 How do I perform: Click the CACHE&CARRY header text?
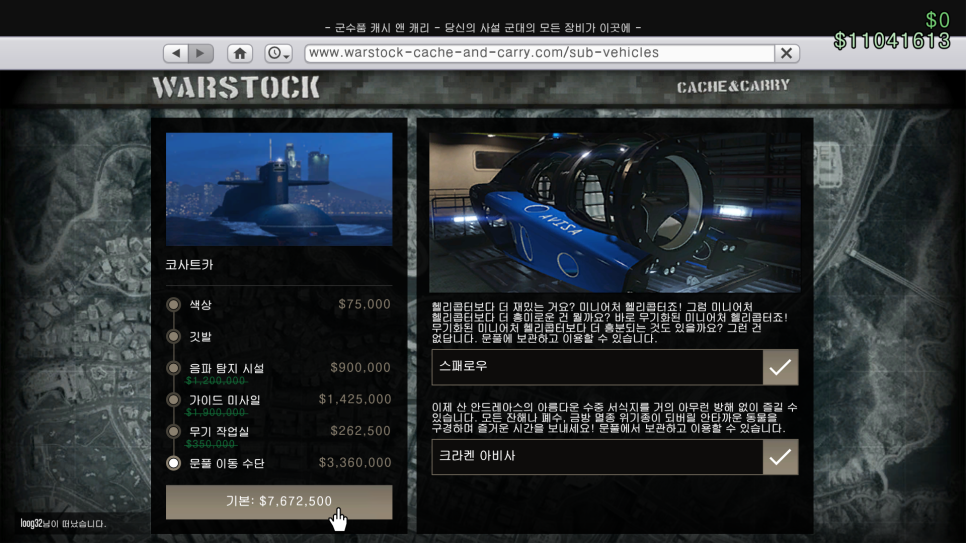tap(733, 86)
